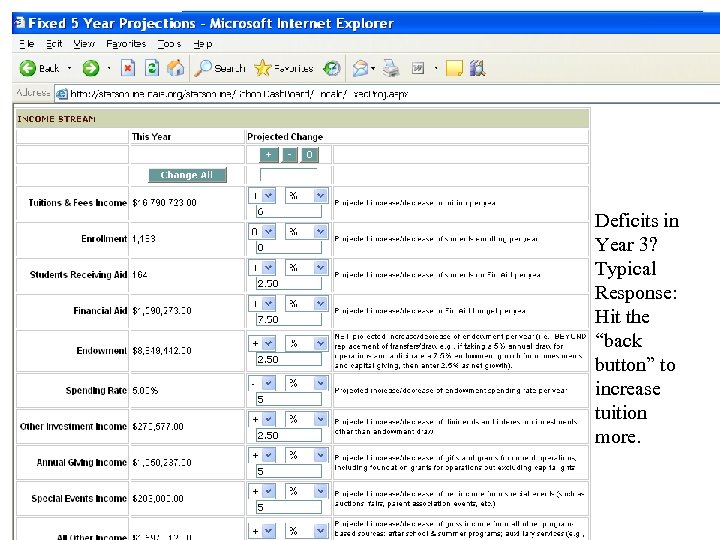The width and height of the screenshot is (720, 540).
Task: Open the Favorites star button
Action: point(283,68)
